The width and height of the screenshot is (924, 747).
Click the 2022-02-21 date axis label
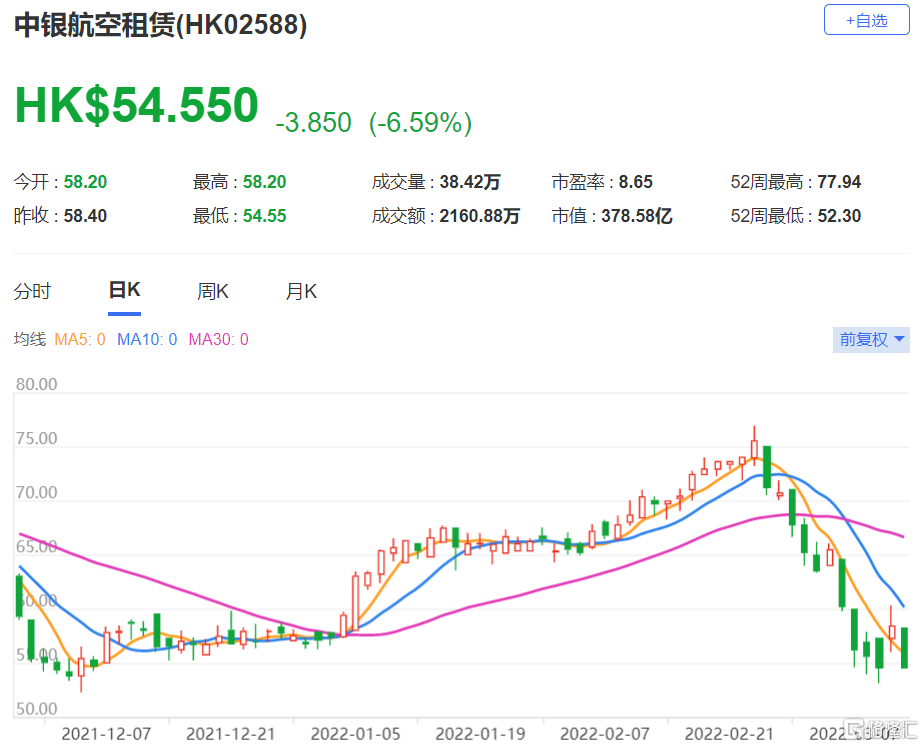[732, 733]
